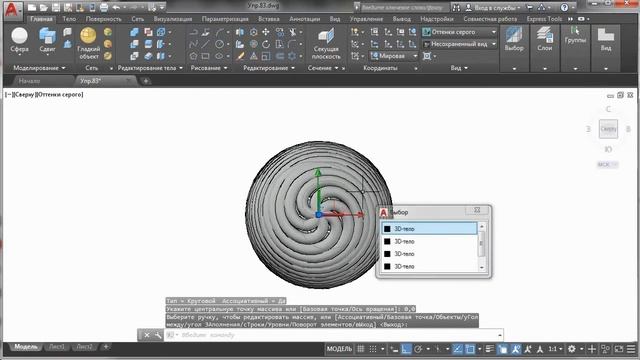
Task: Open the Тело ribbon tab
Action: pos(69,19)
